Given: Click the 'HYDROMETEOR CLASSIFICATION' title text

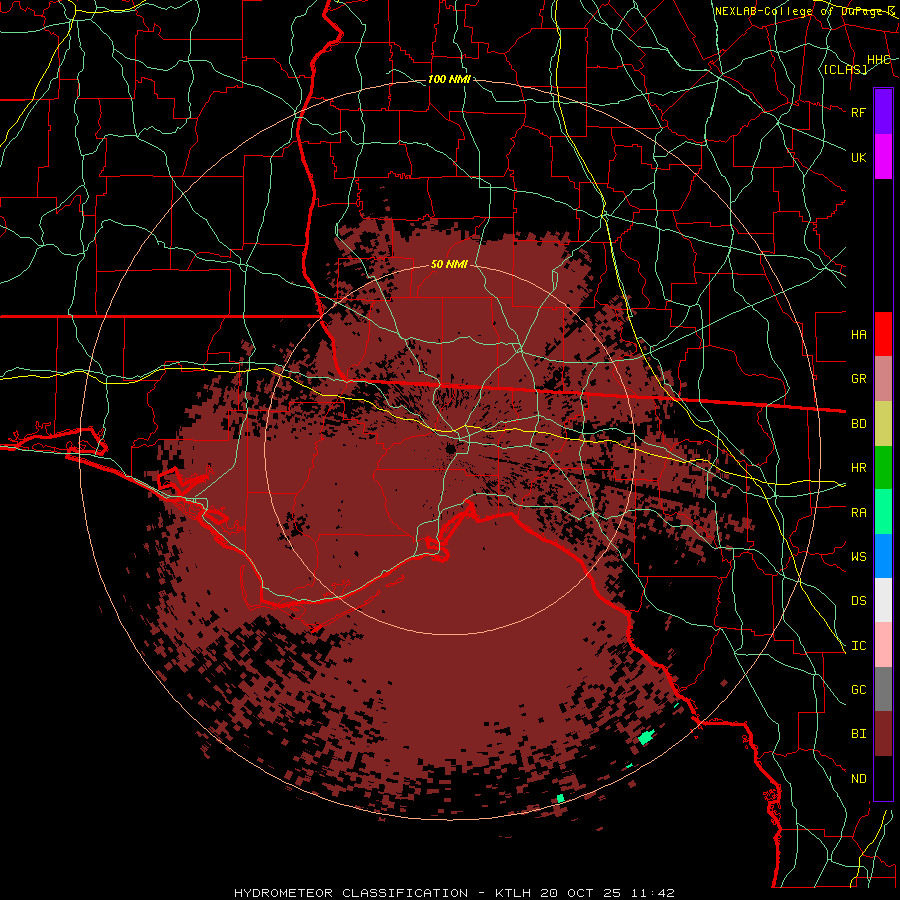Looking at the screenshot, I should (x=351, y=893).
